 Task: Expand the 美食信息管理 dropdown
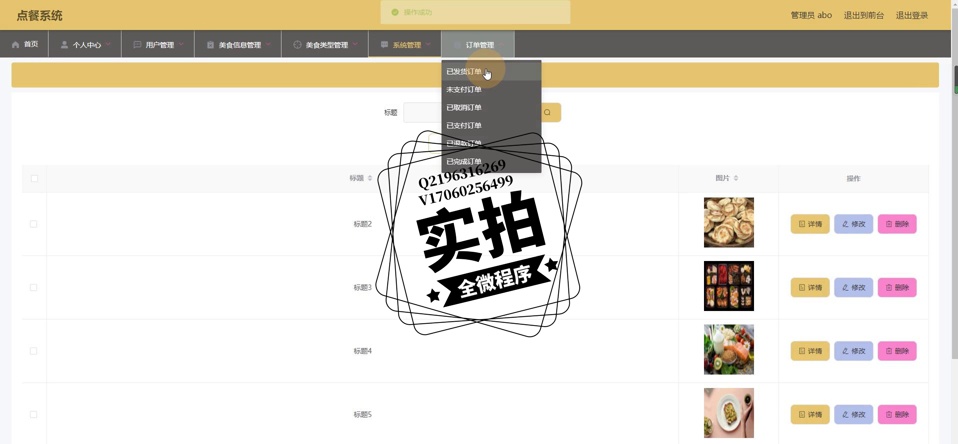point(238,45)
